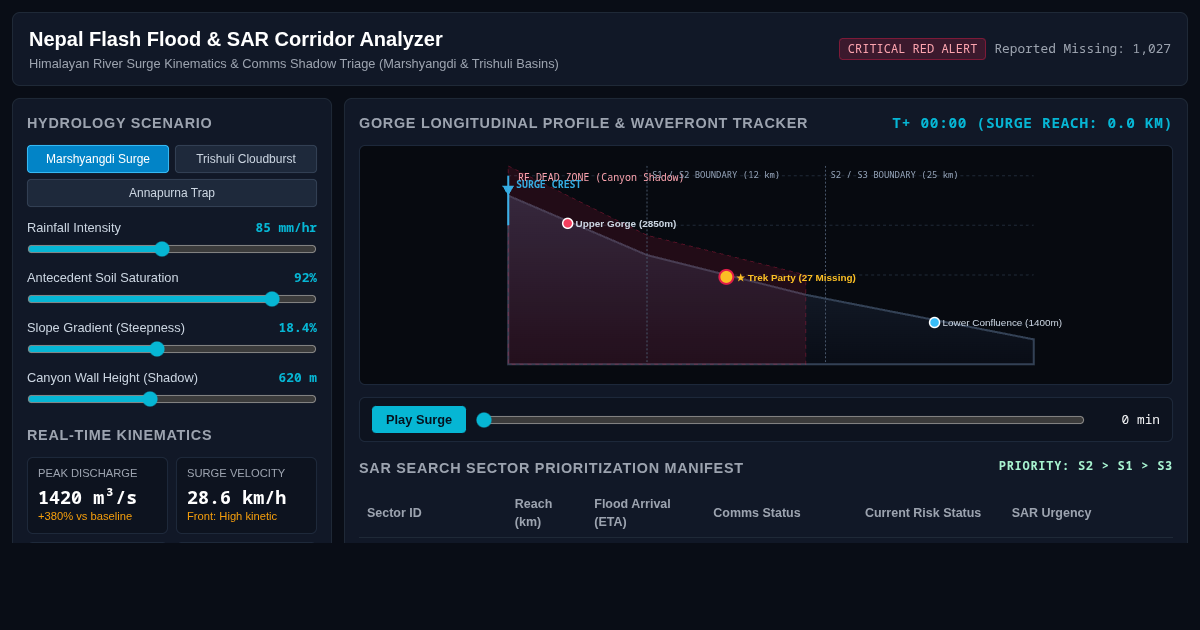Screen dimensions: 1200x630
Task: Click the Surge Crest arrow marker
Action: click(x=508, y=188)
